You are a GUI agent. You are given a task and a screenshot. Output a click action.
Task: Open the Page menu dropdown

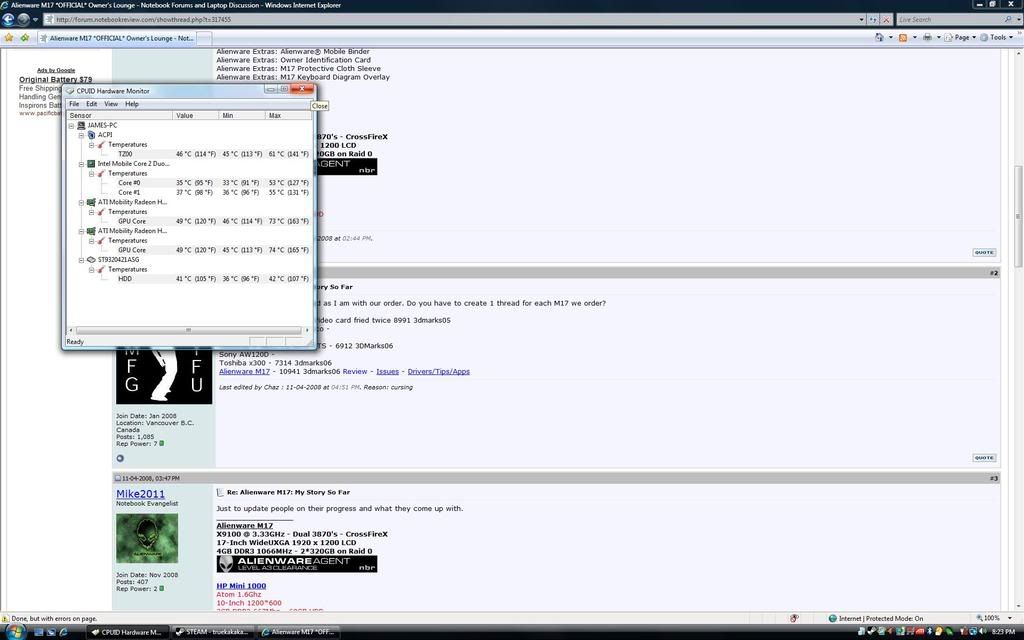960,38
